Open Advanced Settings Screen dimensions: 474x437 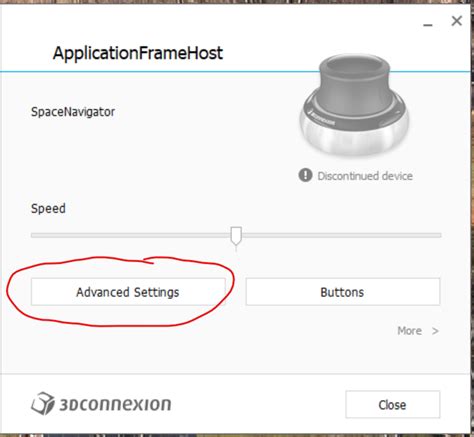coord(128,292)
